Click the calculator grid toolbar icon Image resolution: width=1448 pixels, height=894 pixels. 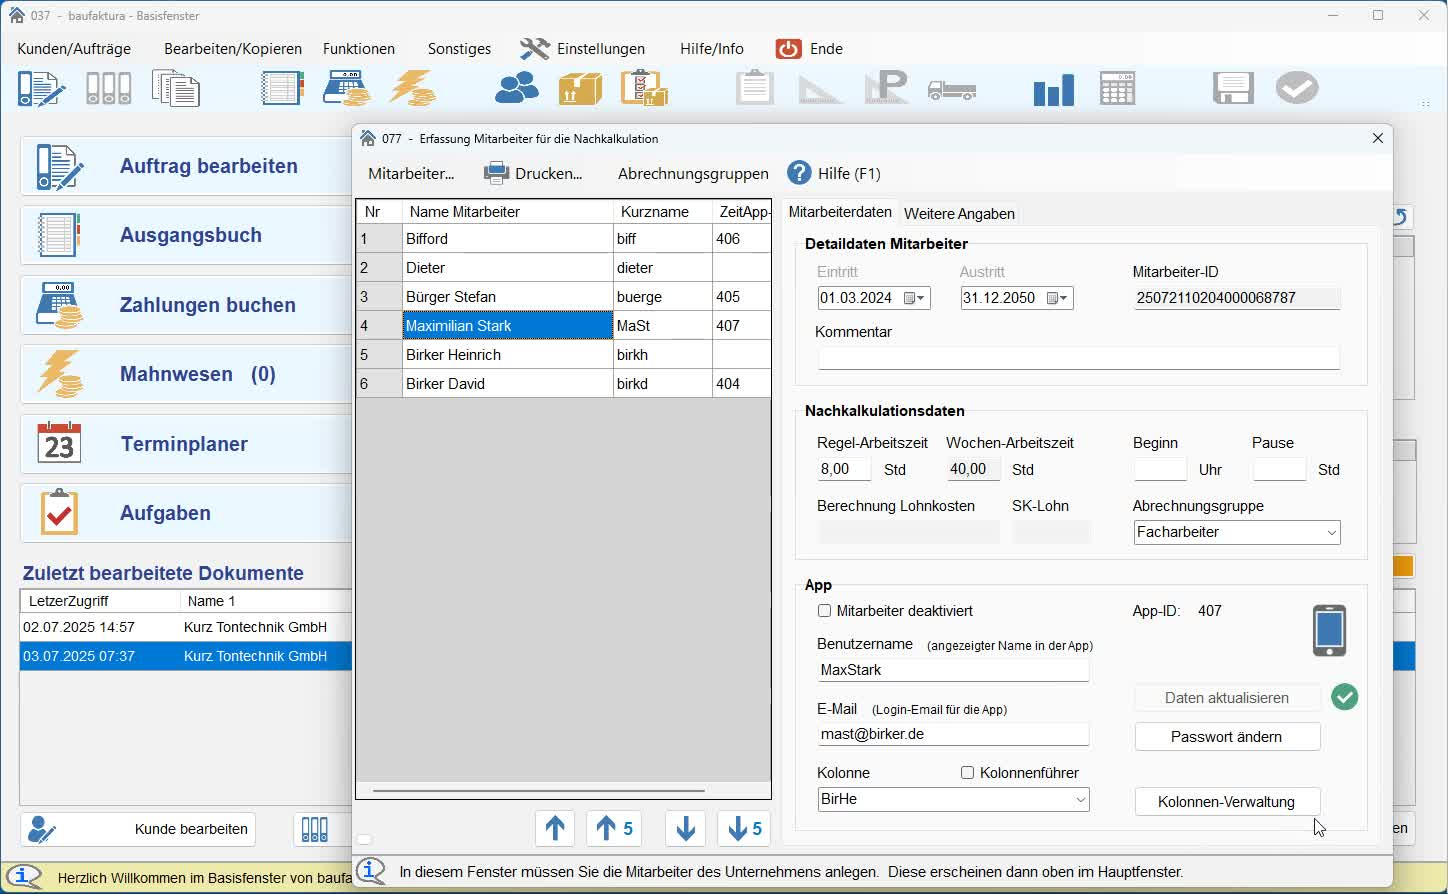pos(1117,89)
